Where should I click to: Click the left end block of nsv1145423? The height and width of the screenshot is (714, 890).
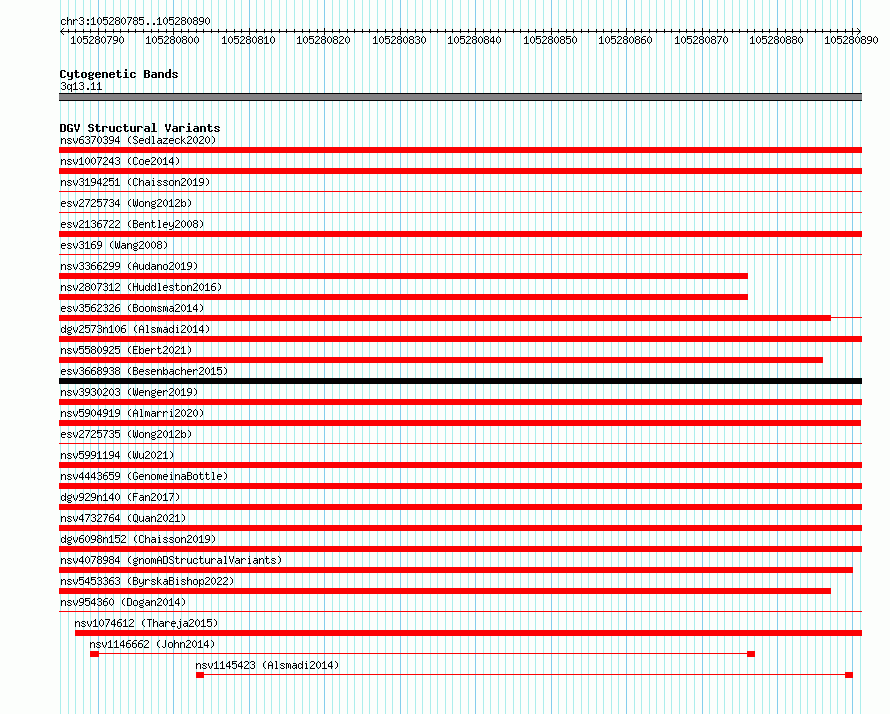click(x=200, y=675)
